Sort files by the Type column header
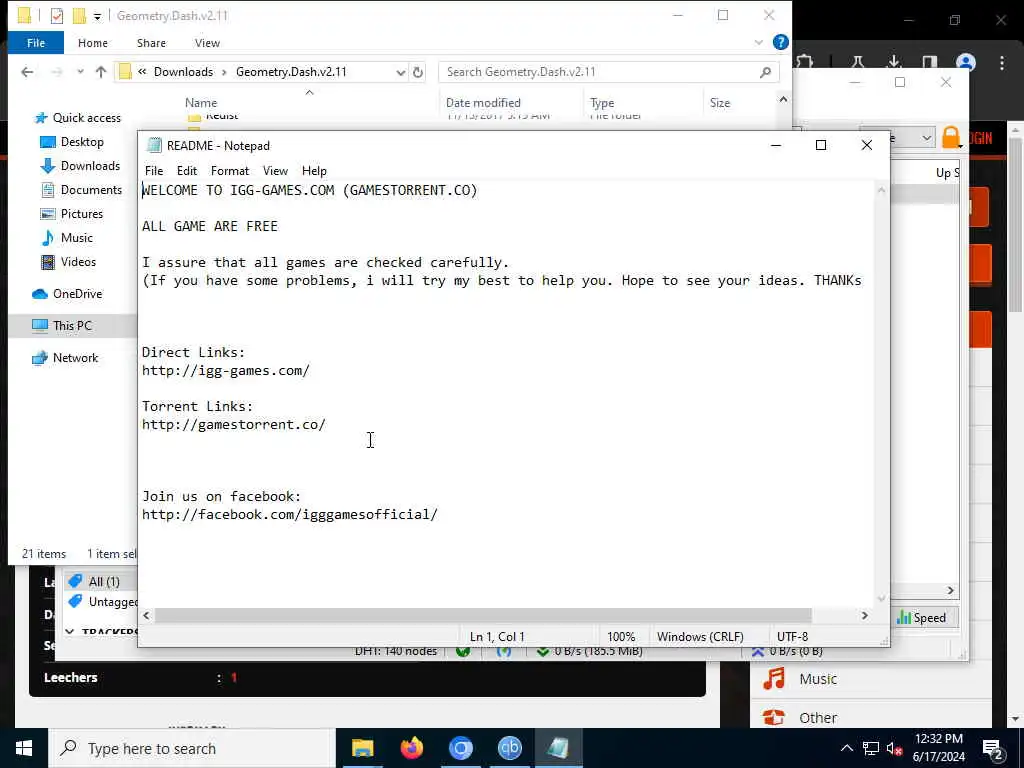Image resolution: width=1024 pixels, height=768 pixels. [x=601, y=103]
